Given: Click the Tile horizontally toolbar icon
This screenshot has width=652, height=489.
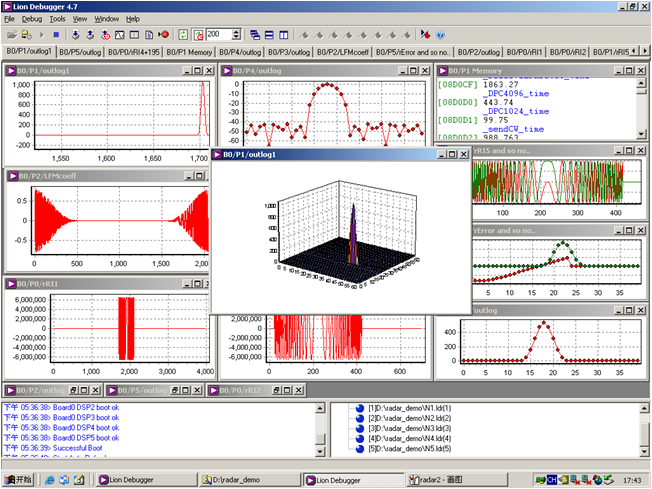Looking at the screenshot, I should point(269,35).
